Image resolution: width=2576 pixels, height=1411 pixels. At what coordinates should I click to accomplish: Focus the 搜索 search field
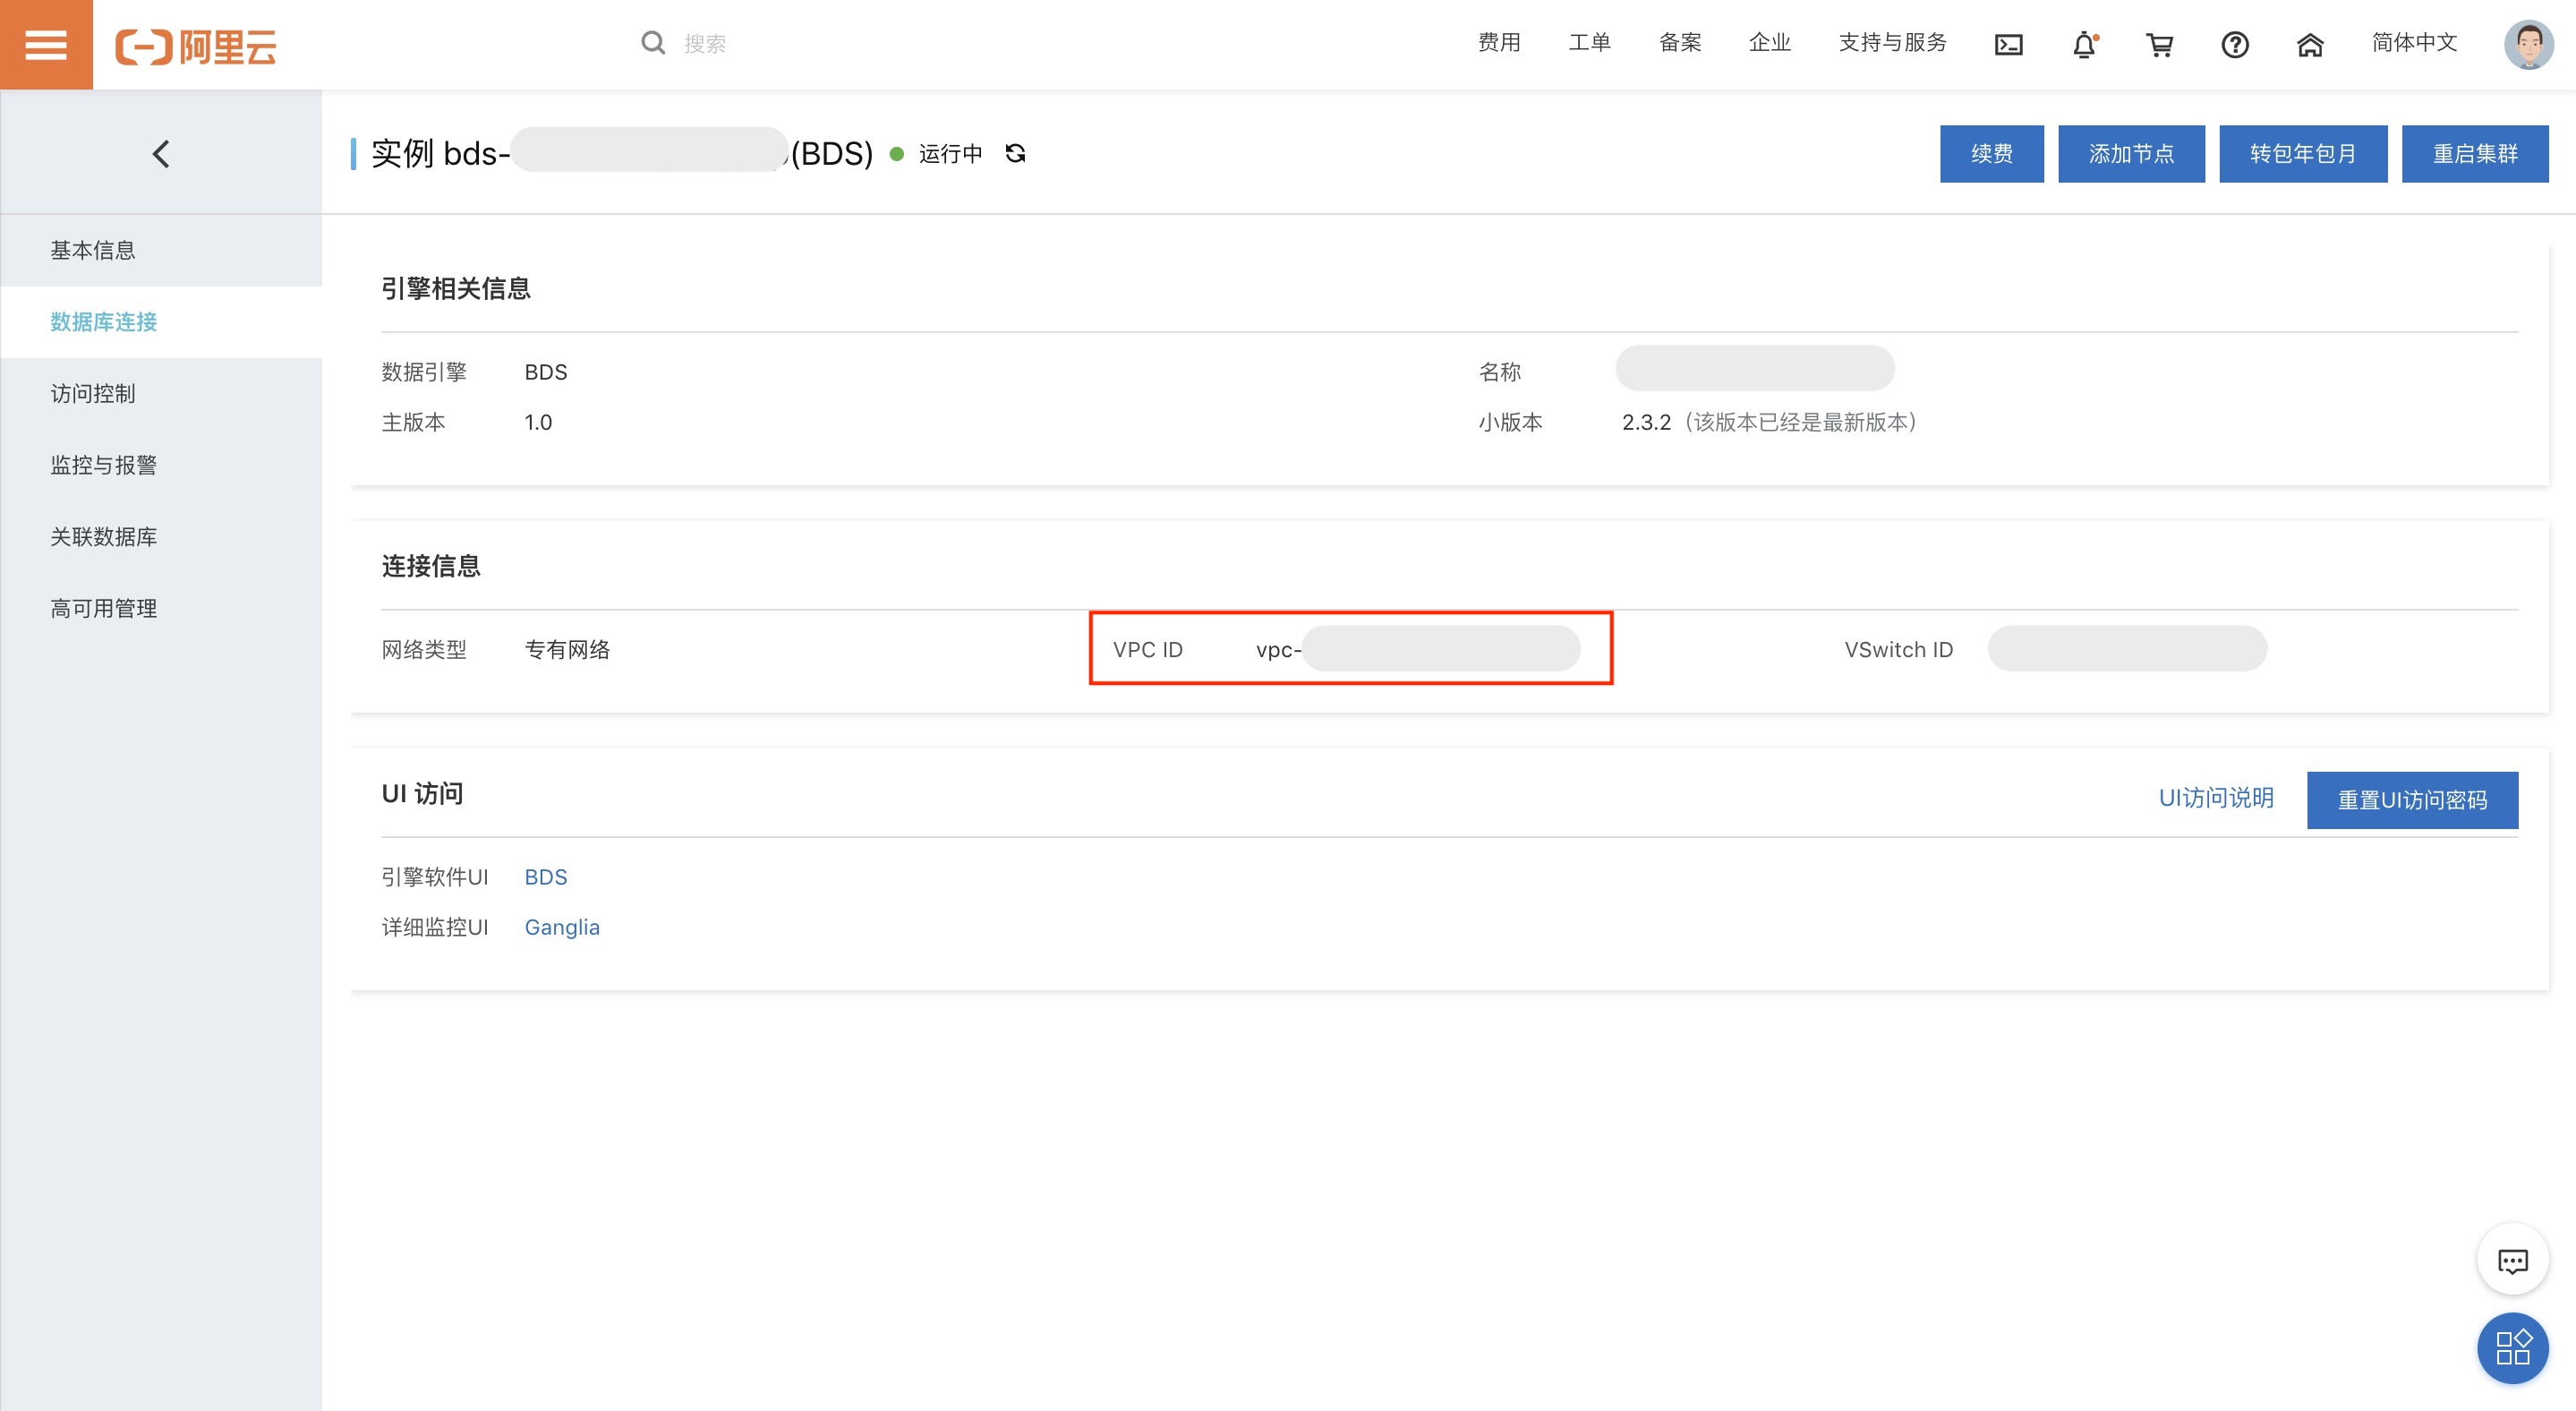point(705,44)
